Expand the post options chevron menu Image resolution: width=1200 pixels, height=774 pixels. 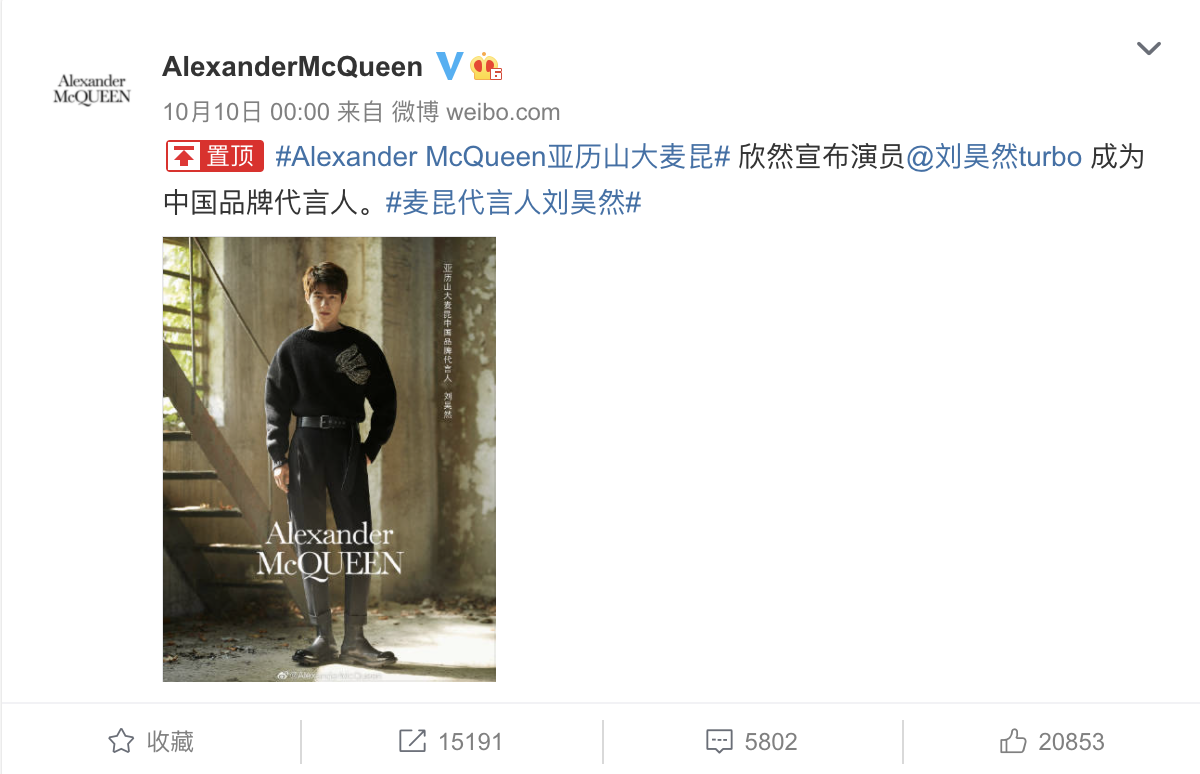(1149, 48)
